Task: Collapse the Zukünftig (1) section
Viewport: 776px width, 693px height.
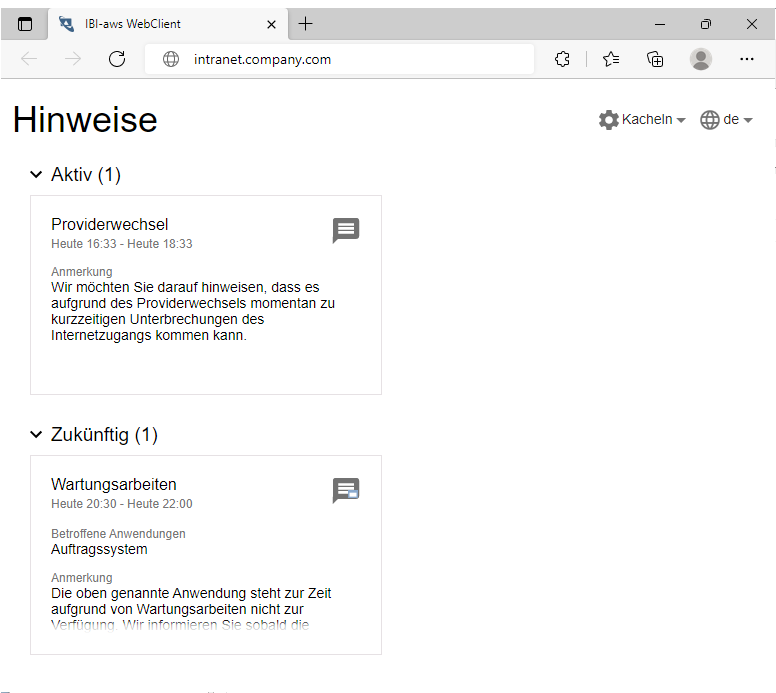Action: click(x=37, y=435)
